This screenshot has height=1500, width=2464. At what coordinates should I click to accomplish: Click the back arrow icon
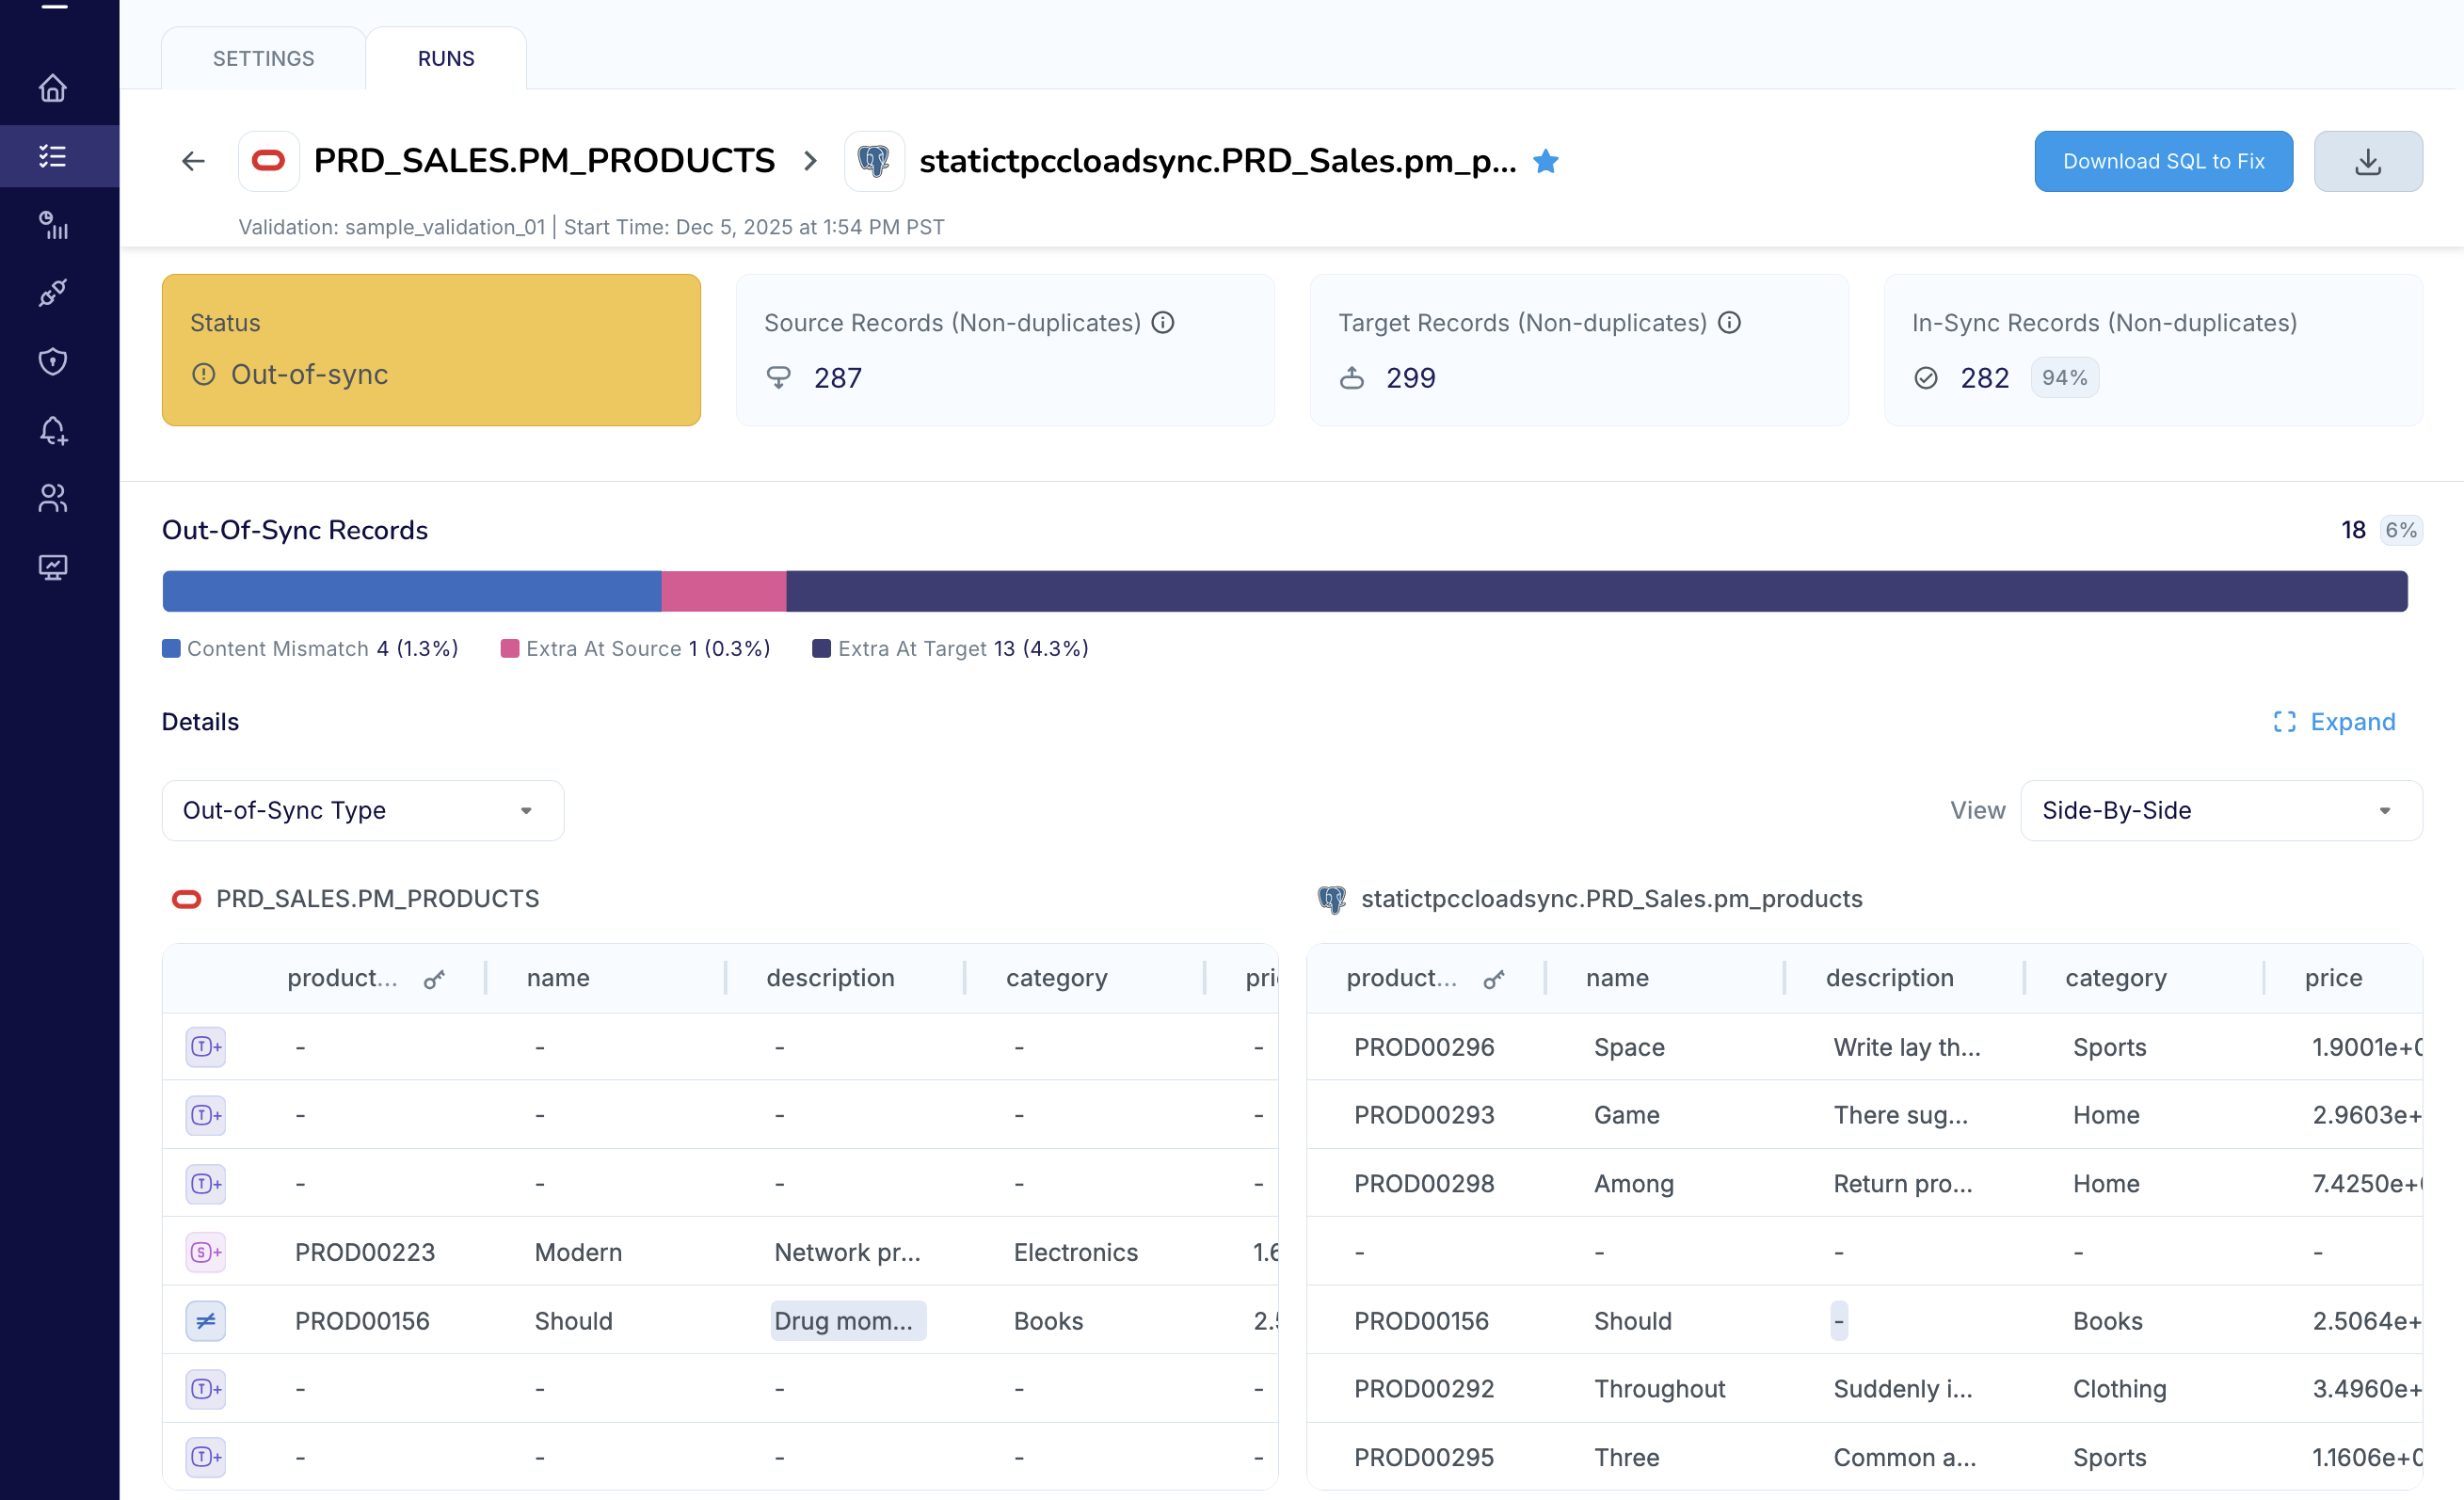(193, 161)
